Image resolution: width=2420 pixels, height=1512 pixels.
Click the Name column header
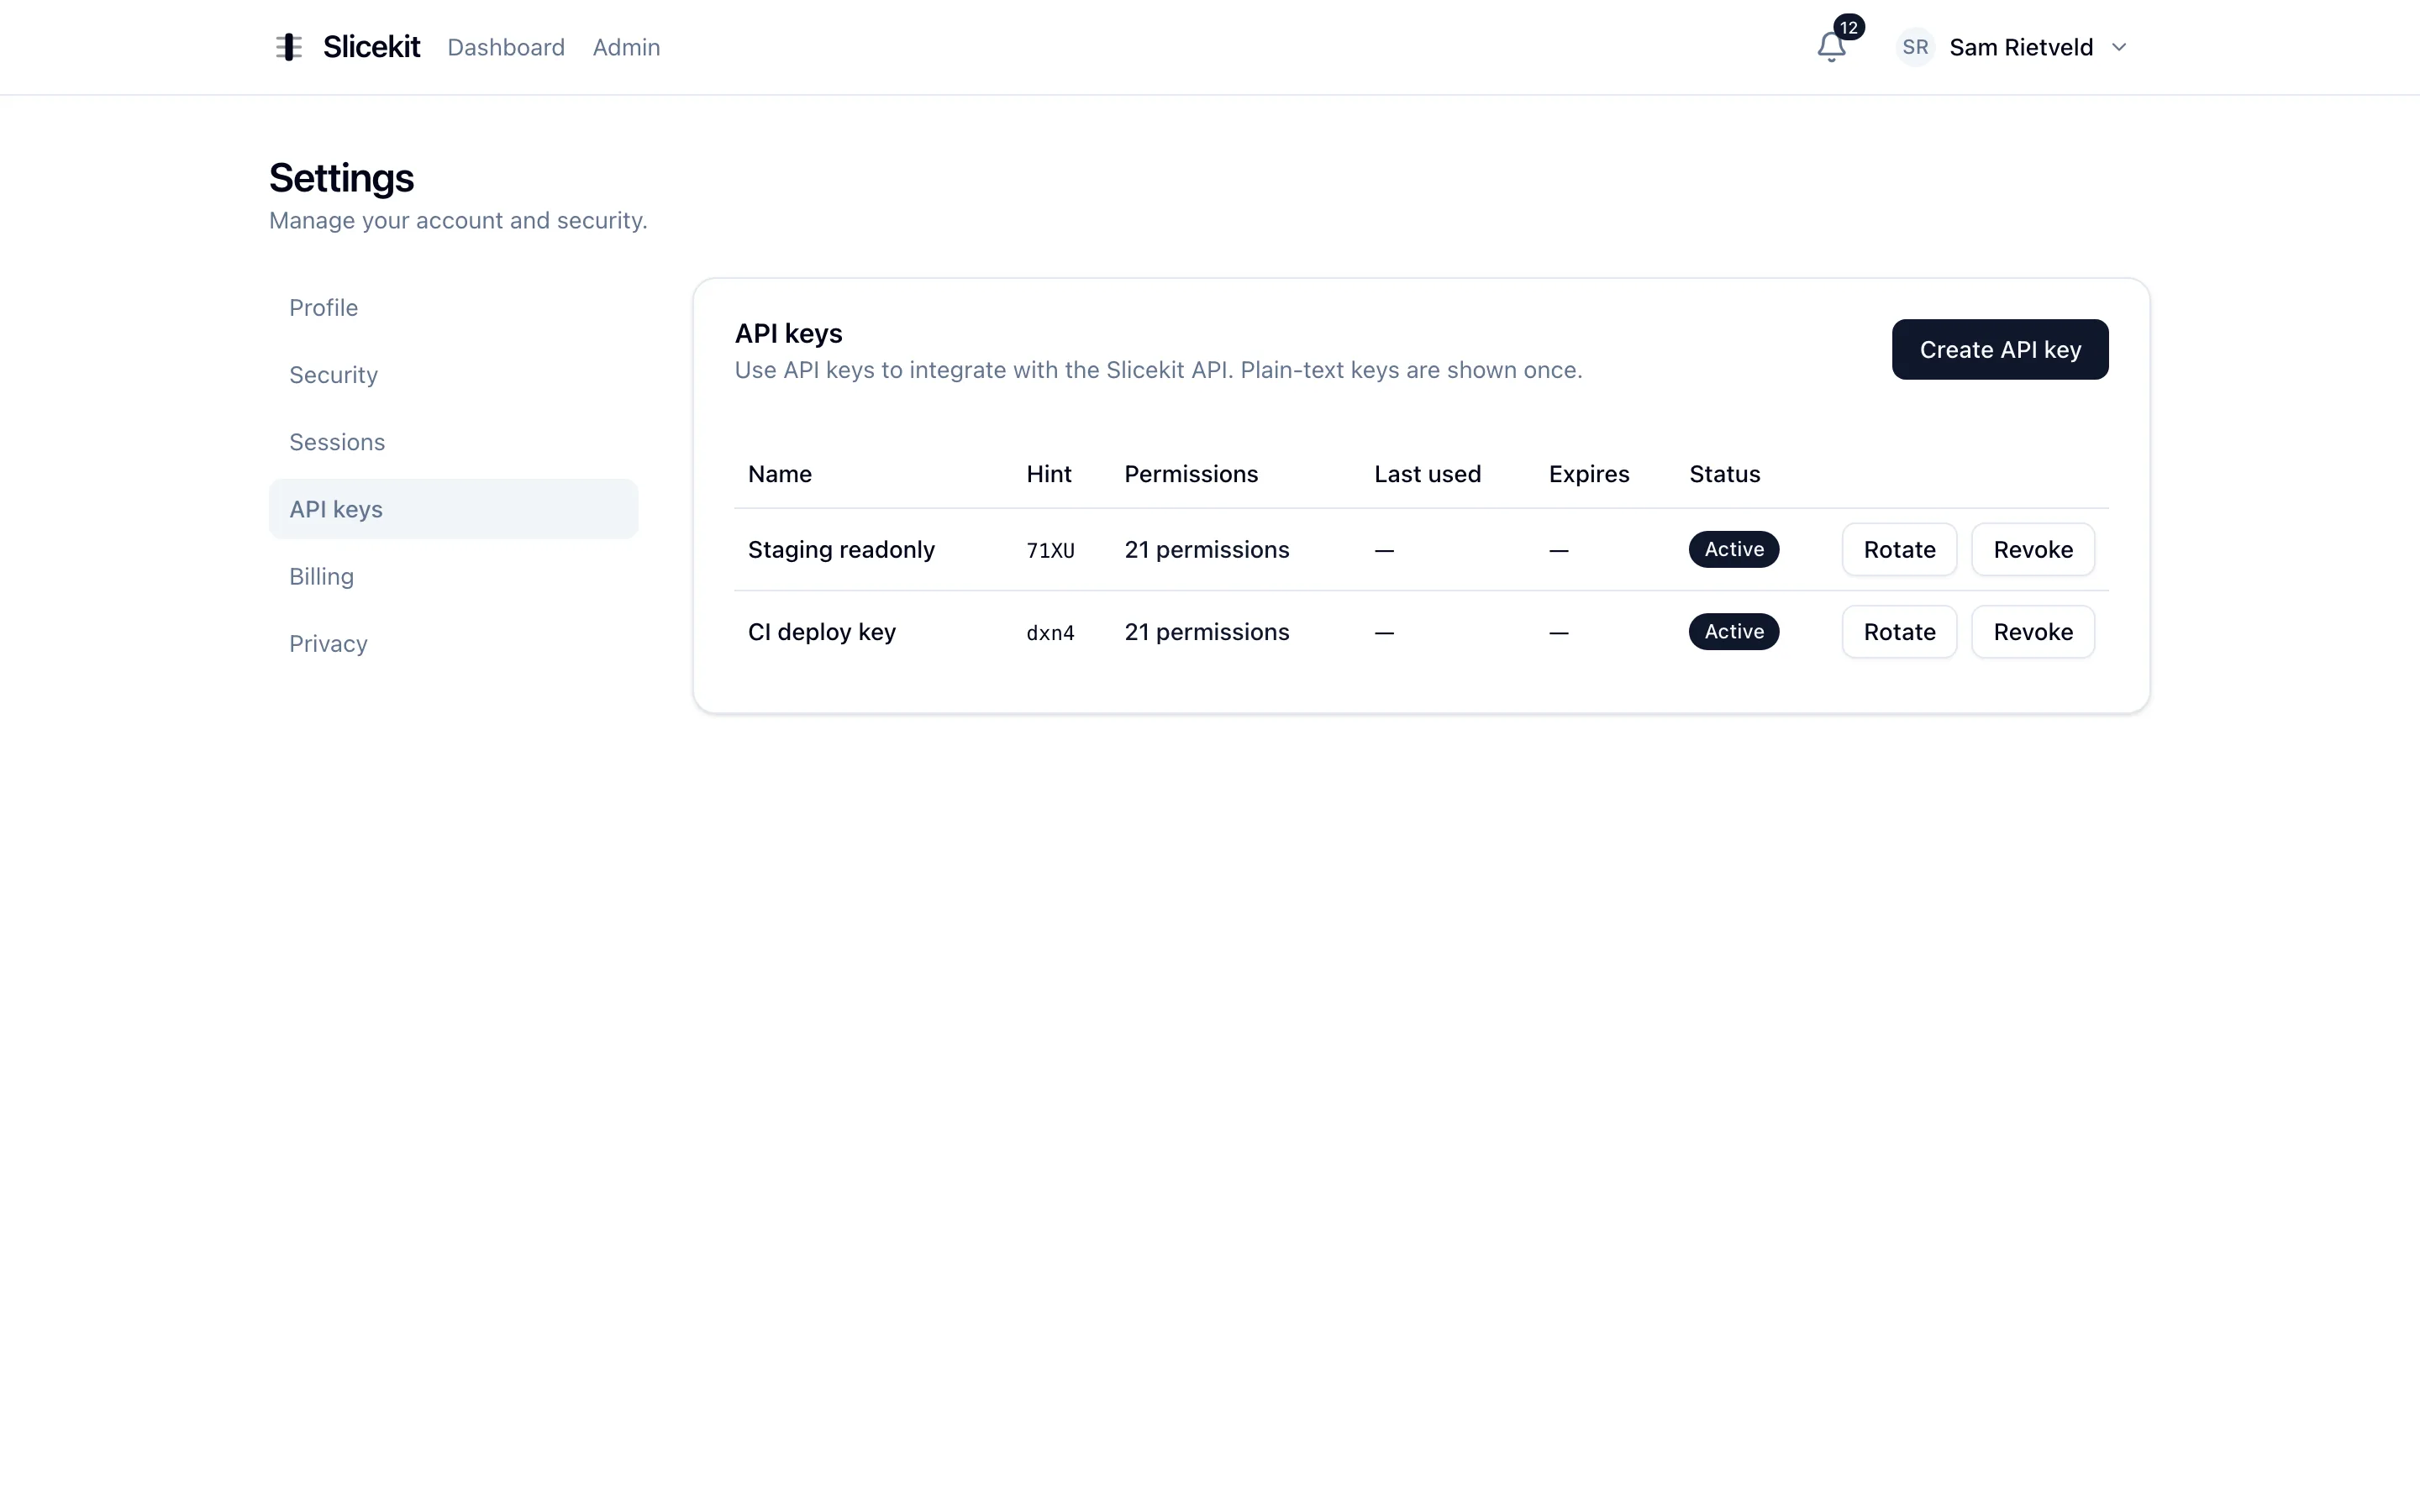pyautogui.click(x=780, y=474)
